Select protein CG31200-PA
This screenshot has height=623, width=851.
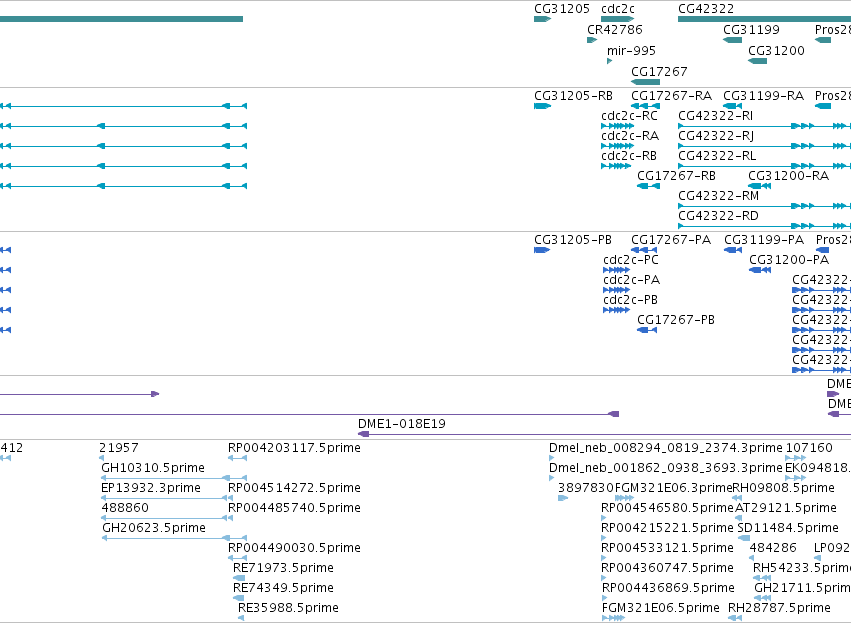click(789, 260)
